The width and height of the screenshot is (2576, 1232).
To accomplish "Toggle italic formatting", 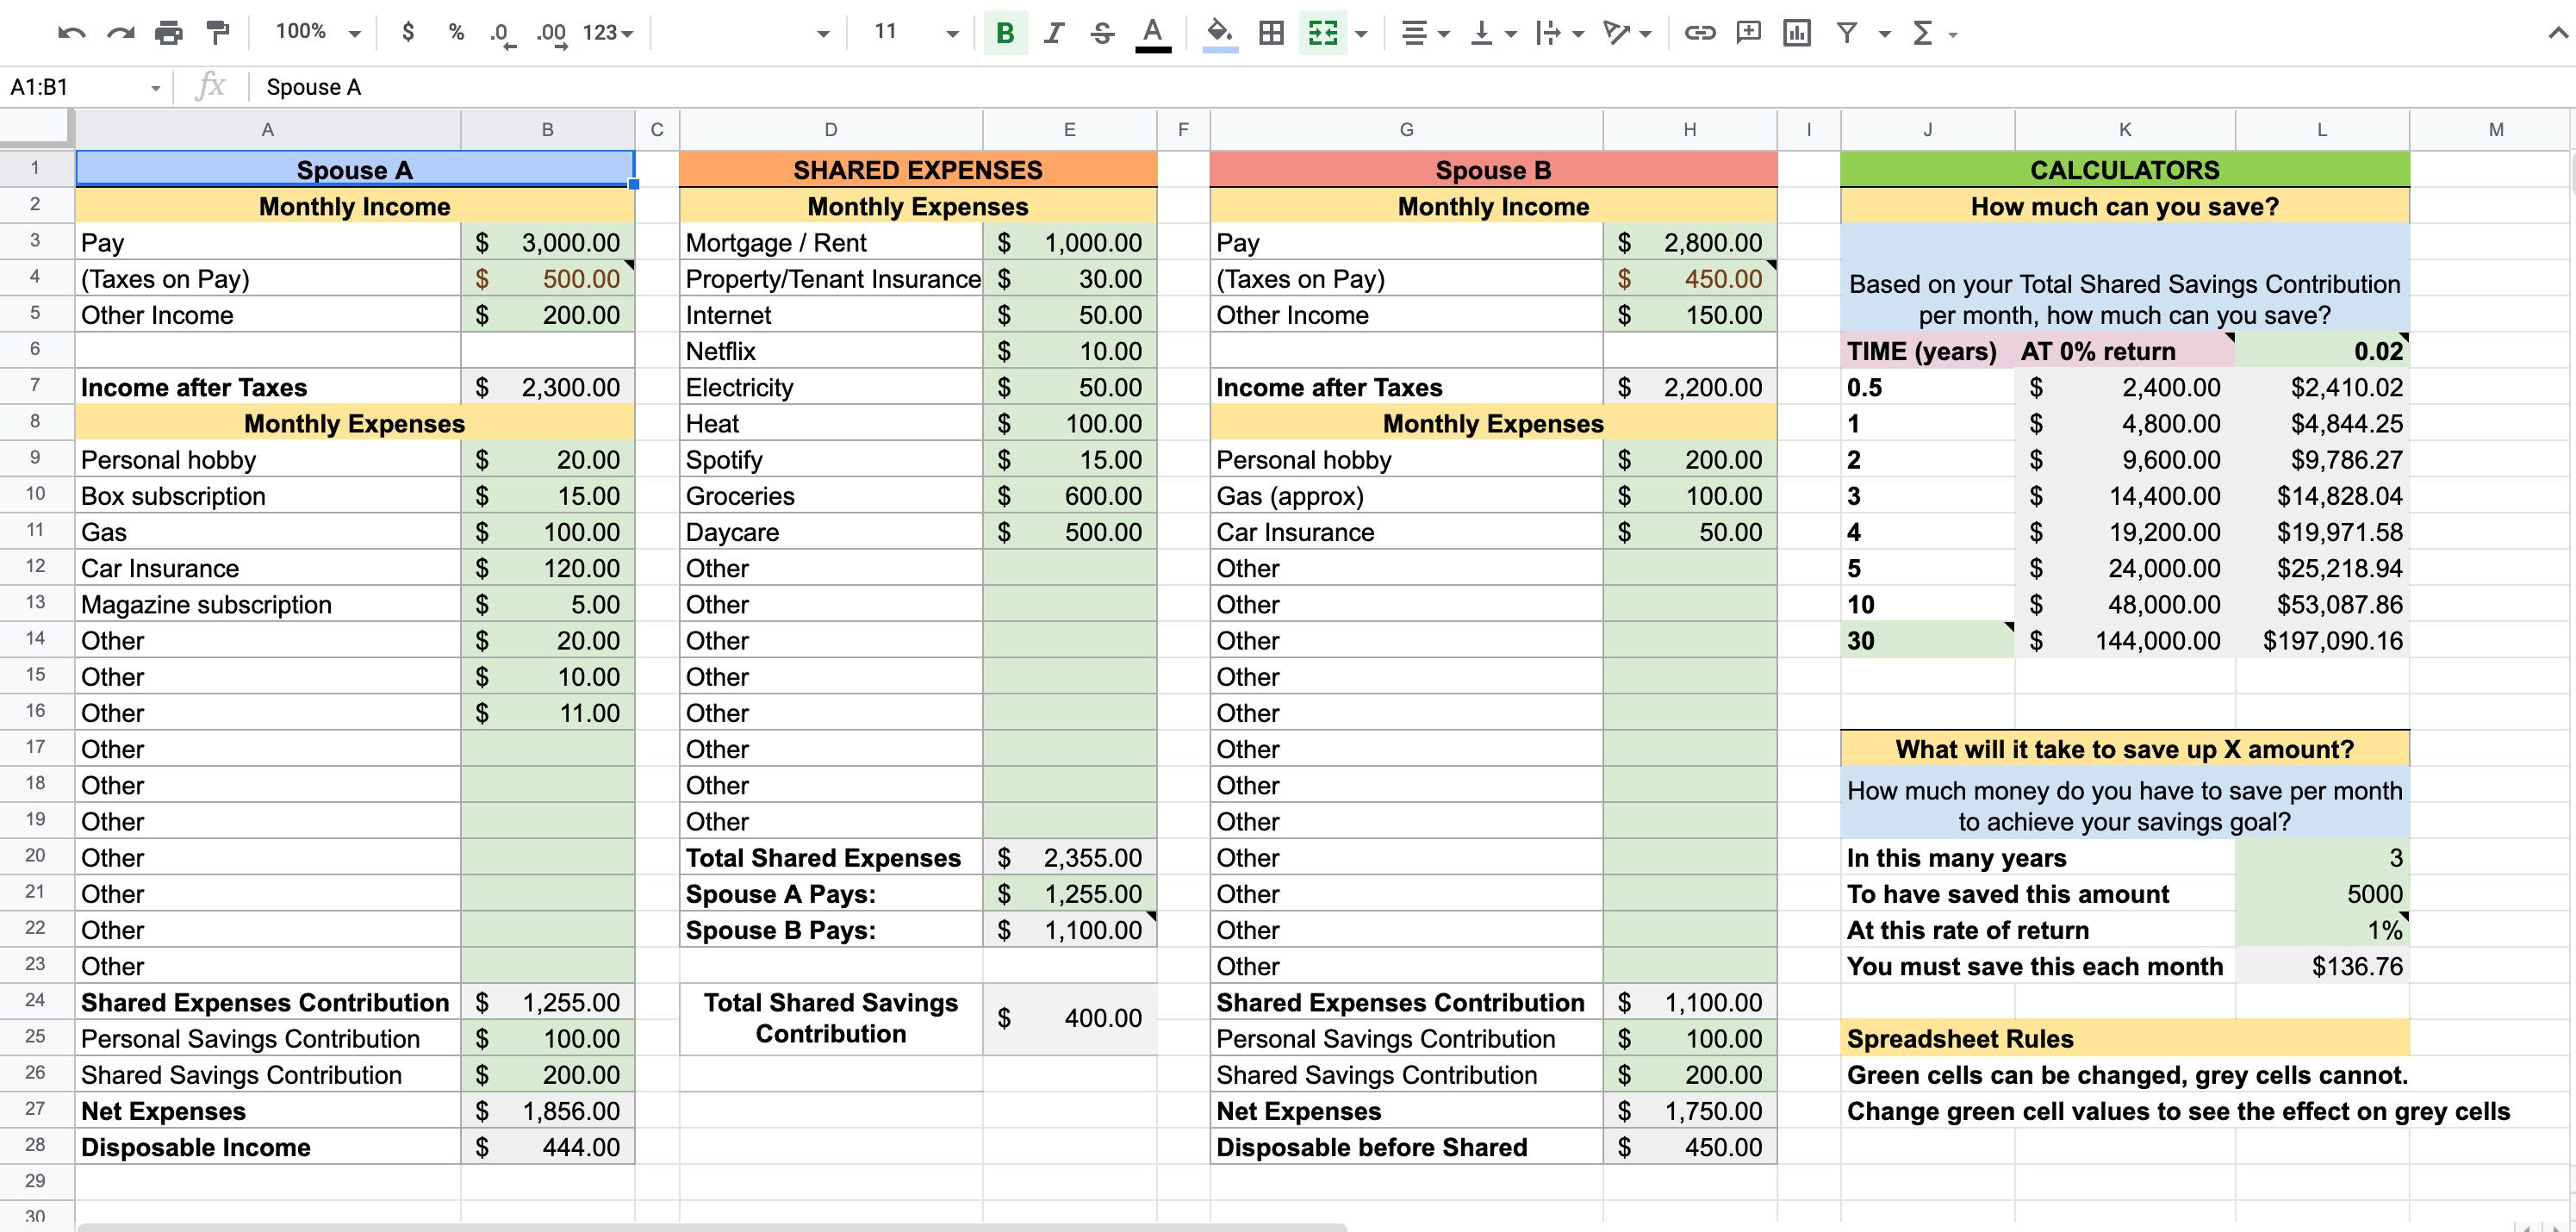I will pos(1053,33).
